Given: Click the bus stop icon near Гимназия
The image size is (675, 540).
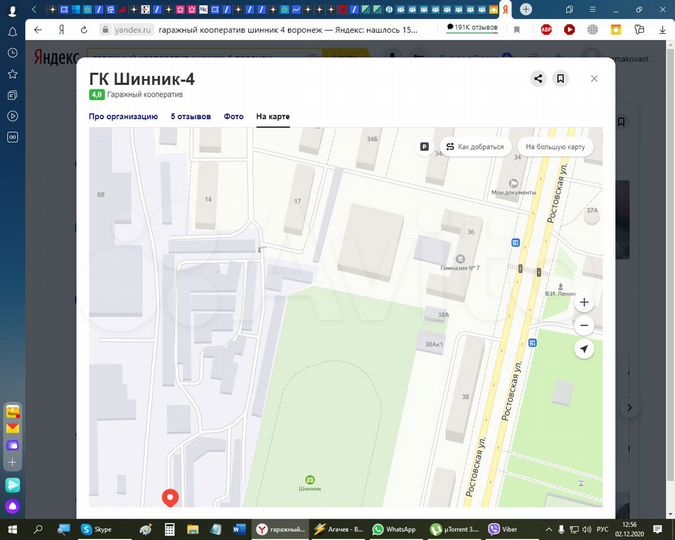Looking at the screenshot, I should 515,243.
